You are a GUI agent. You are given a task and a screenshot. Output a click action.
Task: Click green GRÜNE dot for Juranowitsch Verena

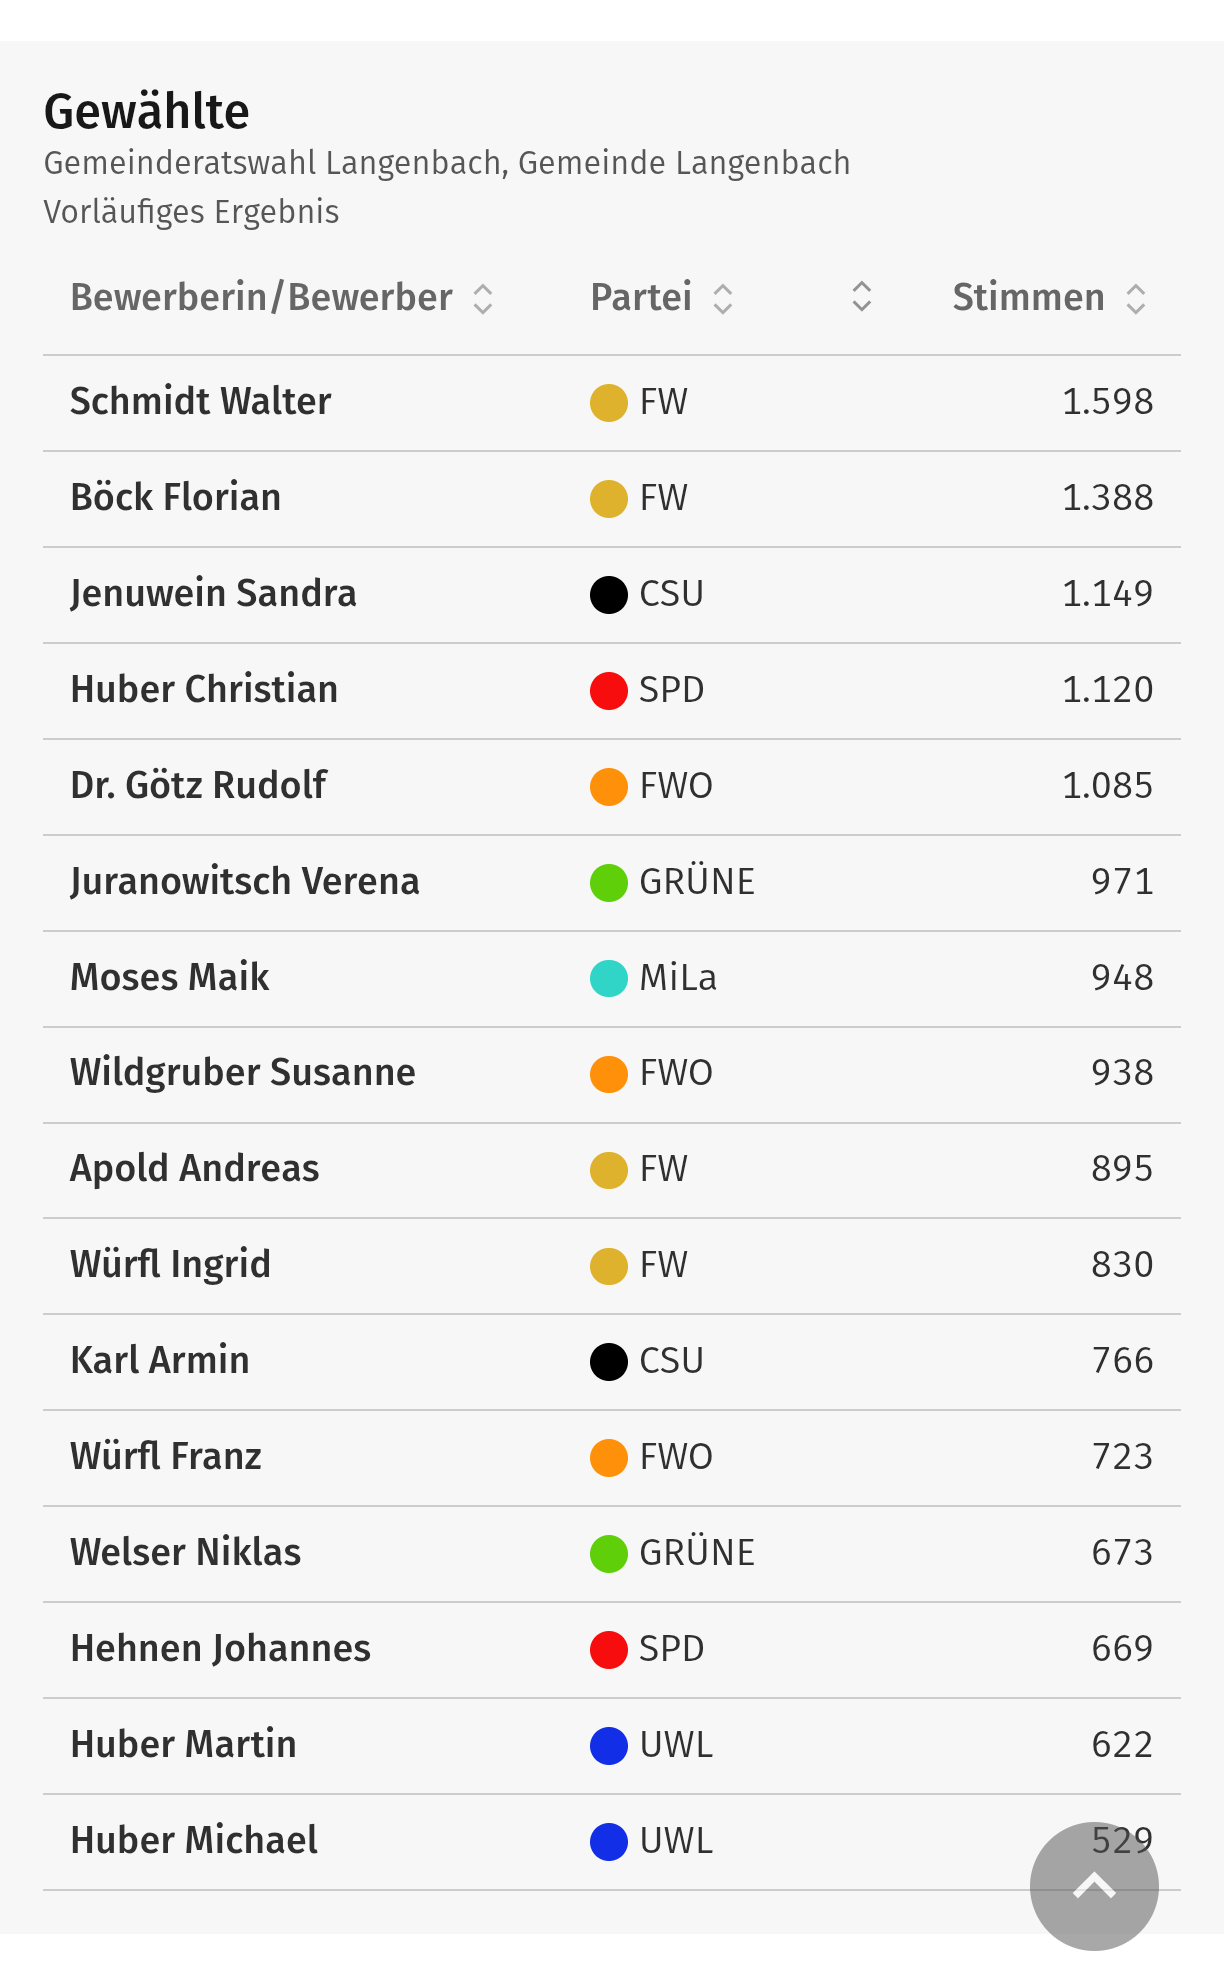(x=608, y=883)
